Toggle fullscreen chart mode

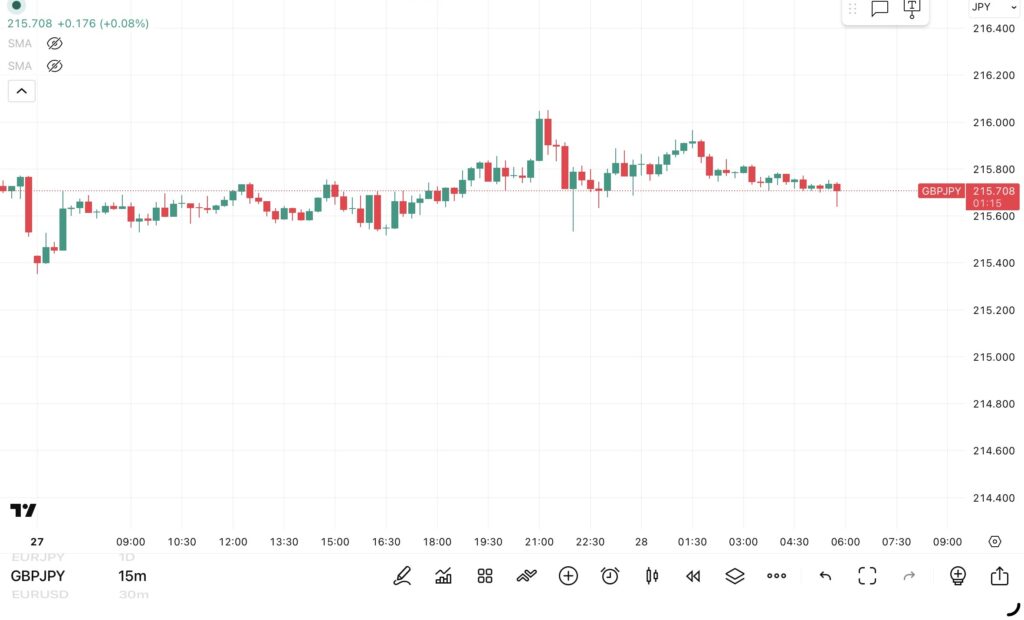[x=866, y=576]
